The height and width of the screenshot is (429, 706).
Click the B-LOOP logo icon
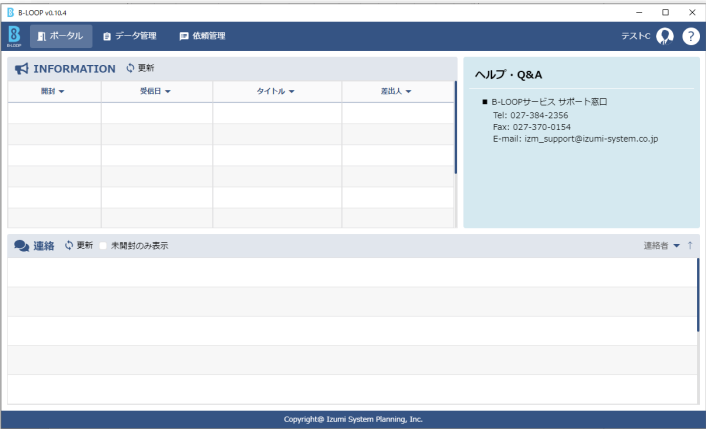click(14, 37)
